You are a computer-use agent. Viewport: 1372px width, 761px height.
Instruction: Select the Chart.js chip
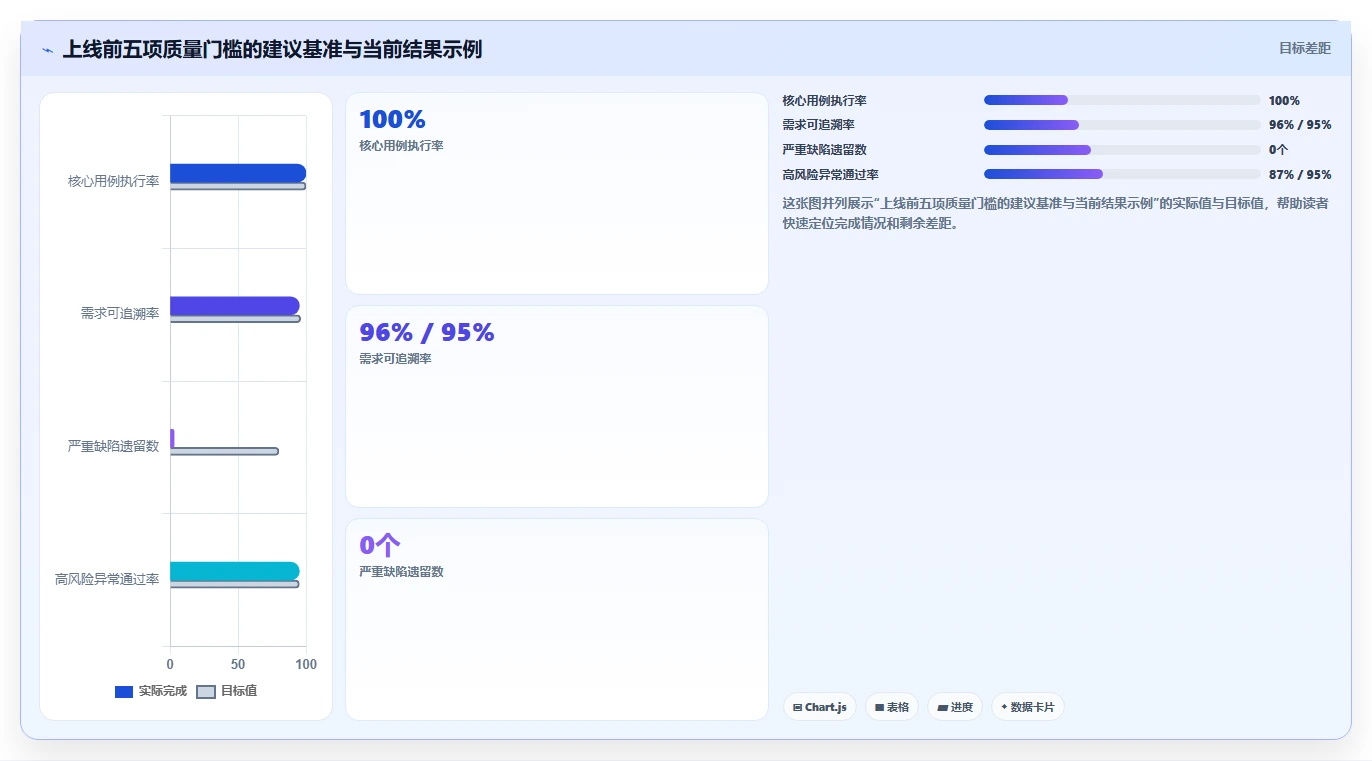point(819,707)
